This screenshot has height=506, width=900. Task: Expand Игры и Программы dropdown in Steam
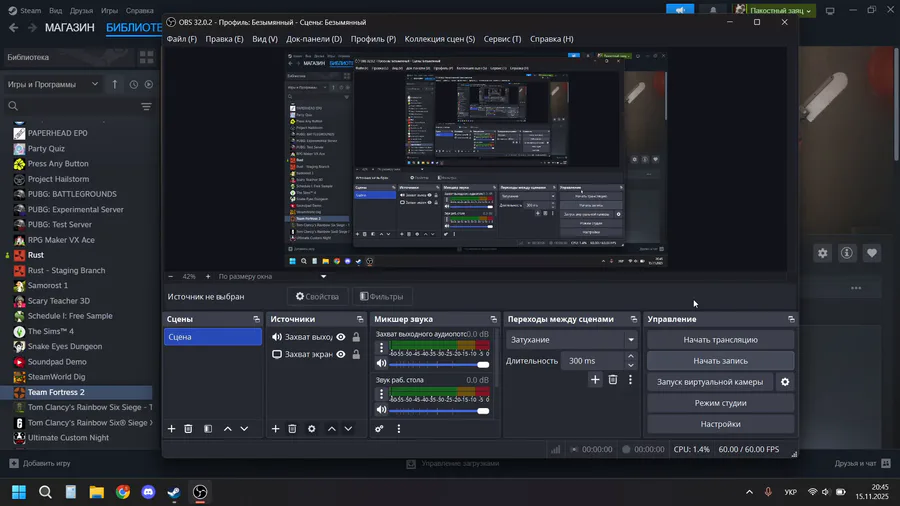click(53, 84)
